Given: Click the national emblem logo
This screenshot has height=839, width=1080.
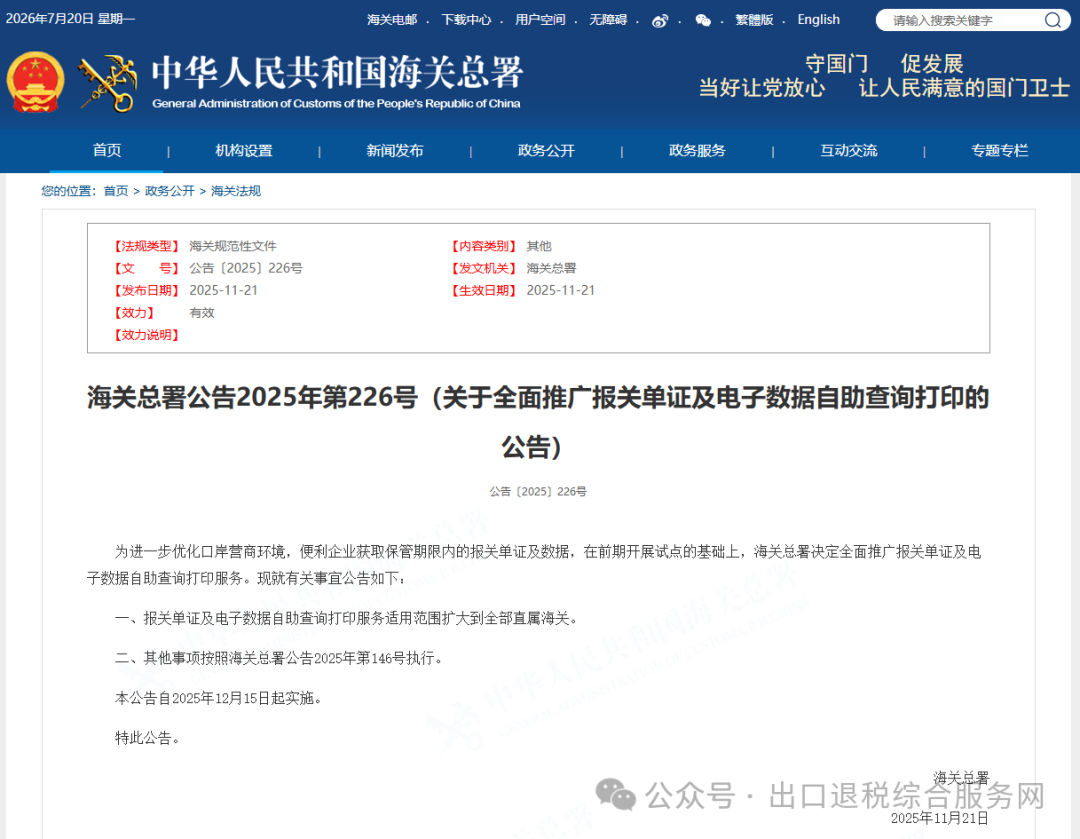Looking at the screenshot, I should coord(35,82).
